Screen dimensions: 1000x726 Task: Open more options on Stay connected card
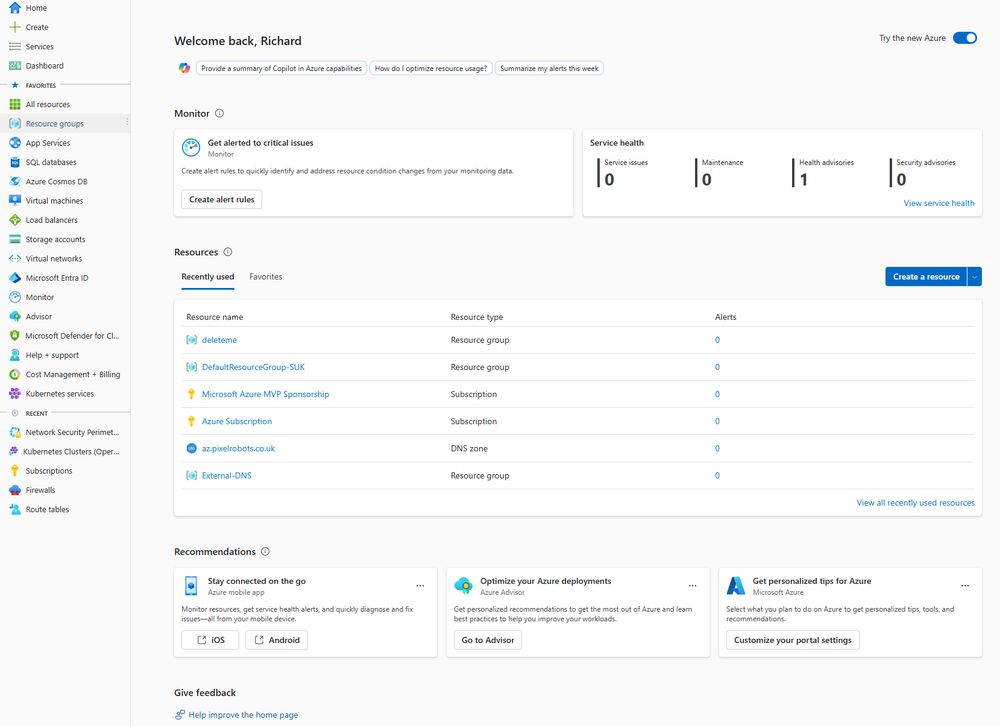420,586
